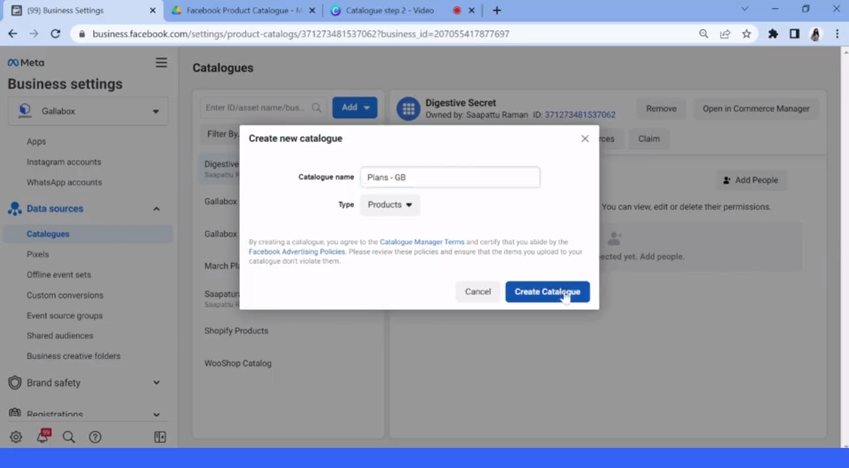Open Instagram accounts in the sidebar
This screenshot has height=468, width=849.
pyautogui.click(x=64, y=162)
